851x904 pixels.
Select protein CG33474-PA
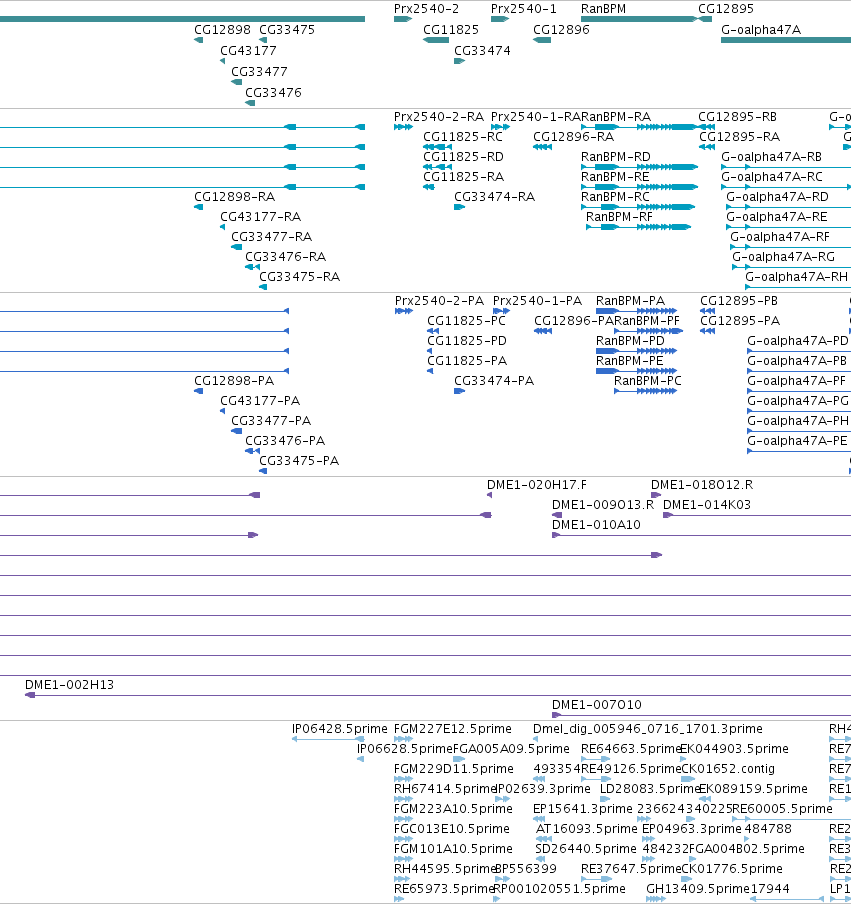(494, 381)
